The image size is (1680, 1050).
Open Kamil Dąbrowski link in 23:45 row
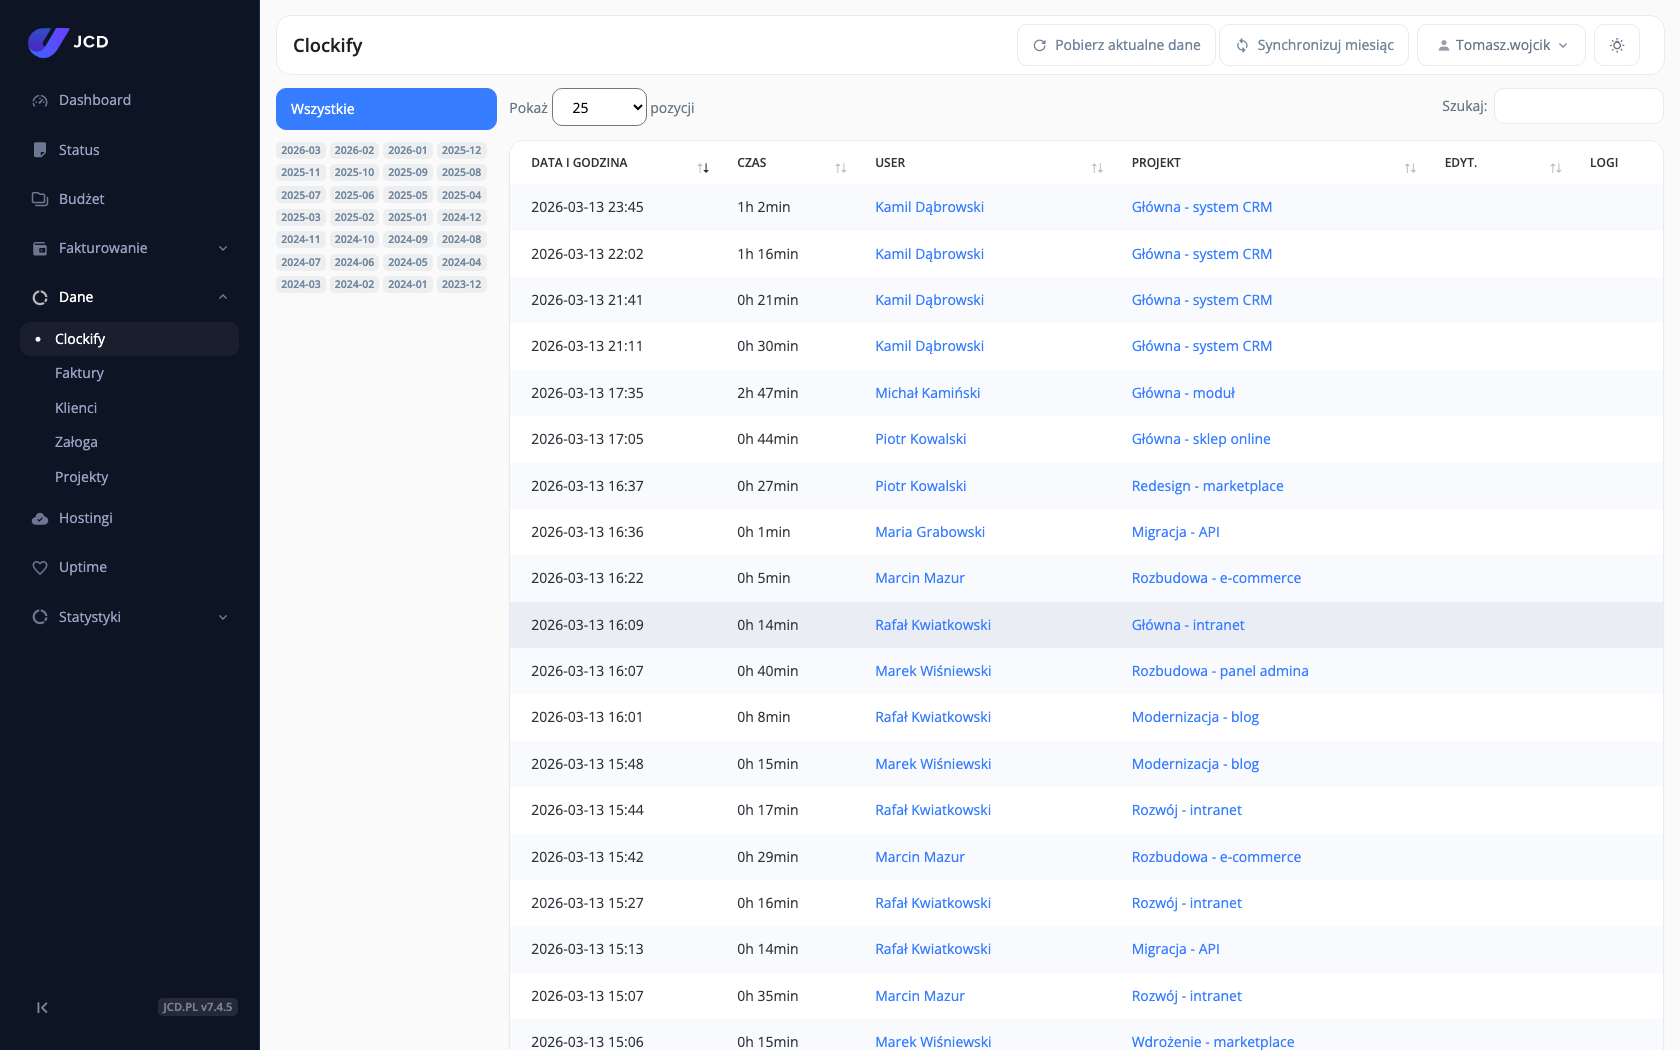(929, 207)
